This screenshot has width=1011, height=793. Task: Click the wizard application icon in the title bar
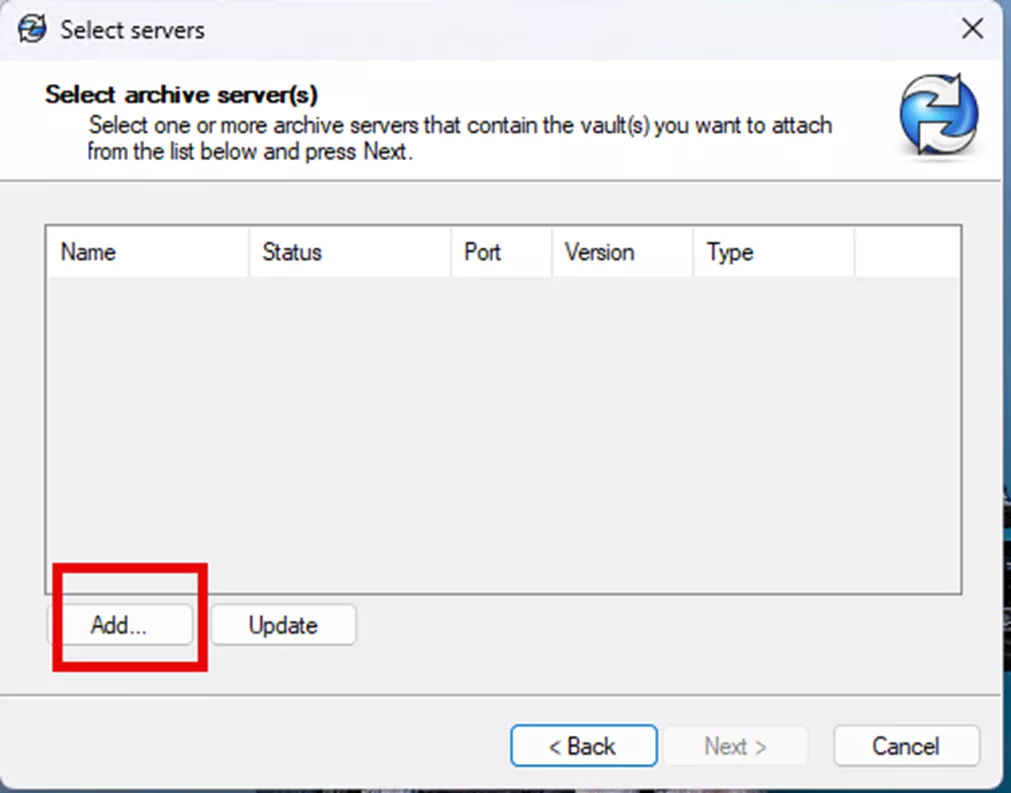[x=31, y=29]
